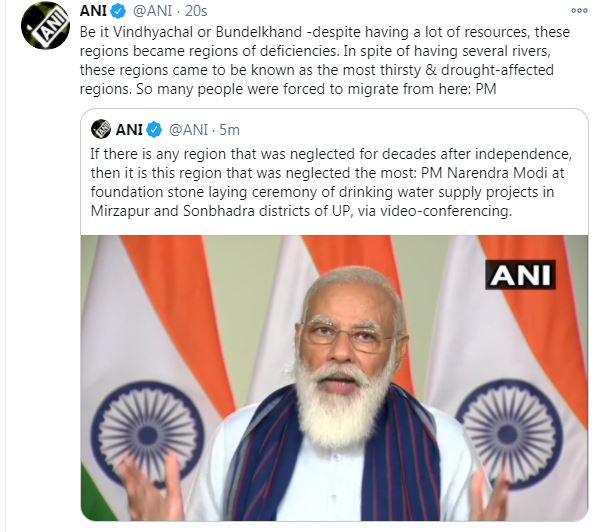Click the blue verified badge beside ANI
The image size is (601, 532).
point(118,11)
